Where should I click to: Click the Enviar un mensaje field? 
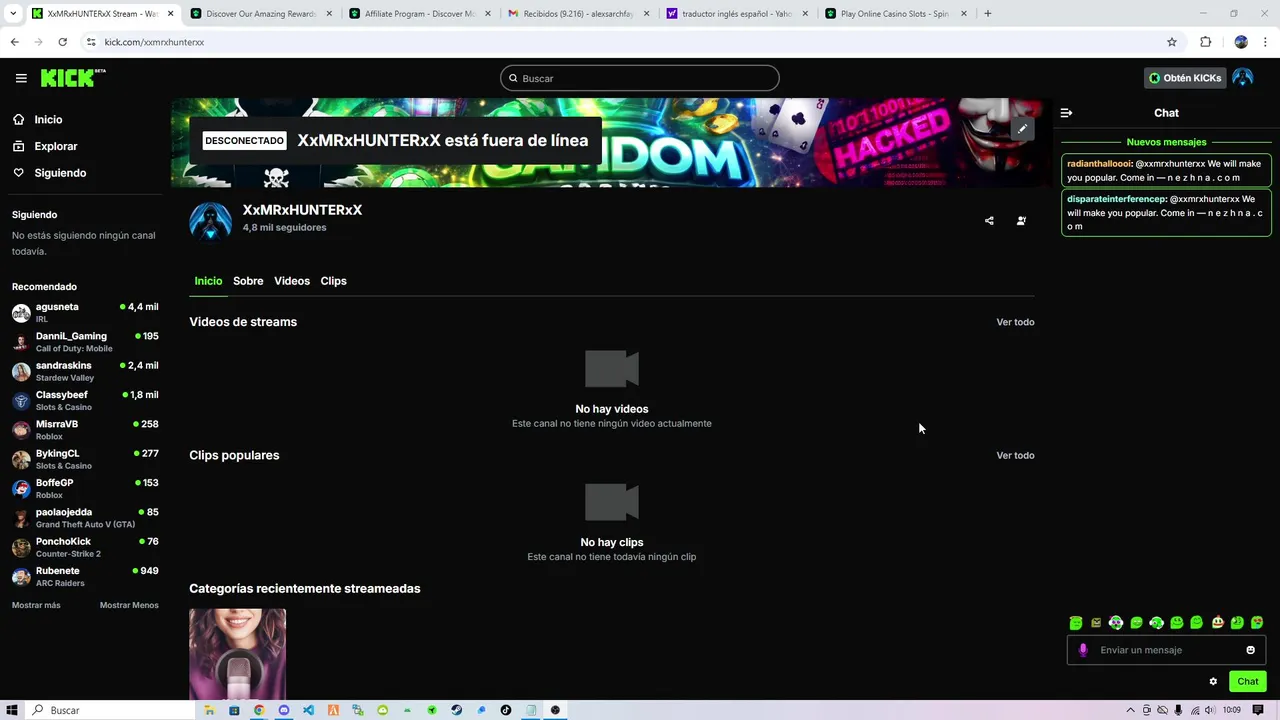tap(1167, 650)
